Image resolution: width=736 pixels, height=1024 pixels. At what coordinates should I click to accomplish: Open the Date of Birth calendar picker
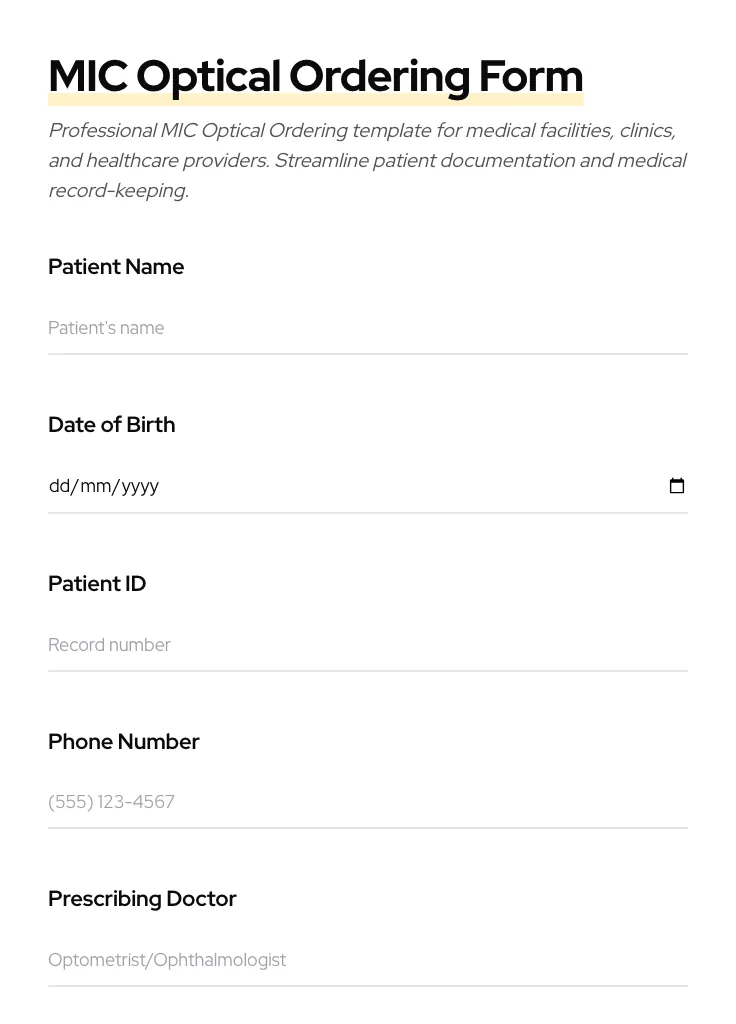click(677, 486)
